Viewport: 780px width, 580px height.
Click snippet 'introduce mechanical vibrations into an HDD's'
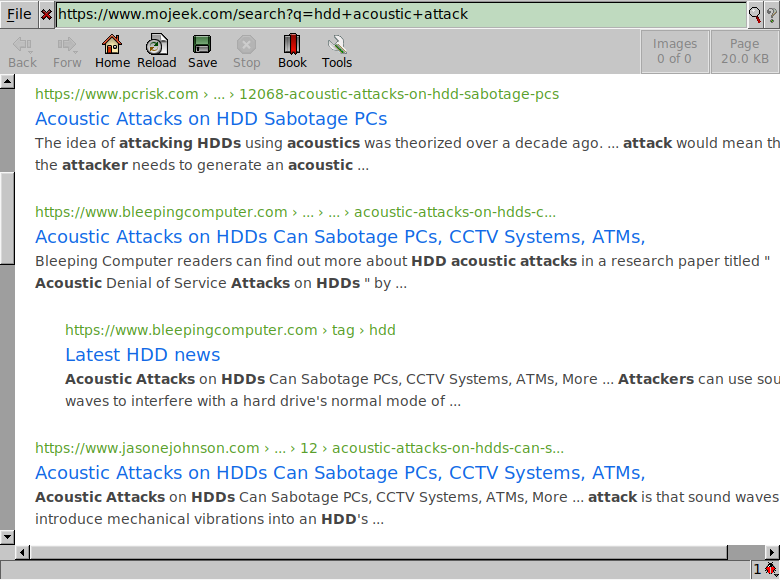(201, 519)
